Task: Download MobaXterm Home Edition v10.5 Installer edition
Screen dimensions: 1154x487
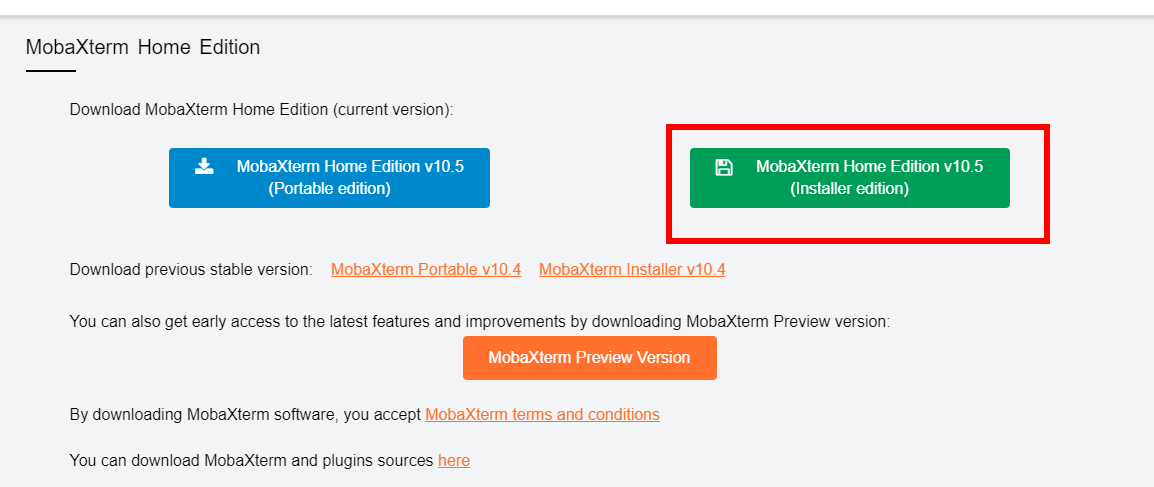Action: coord(849,178)
